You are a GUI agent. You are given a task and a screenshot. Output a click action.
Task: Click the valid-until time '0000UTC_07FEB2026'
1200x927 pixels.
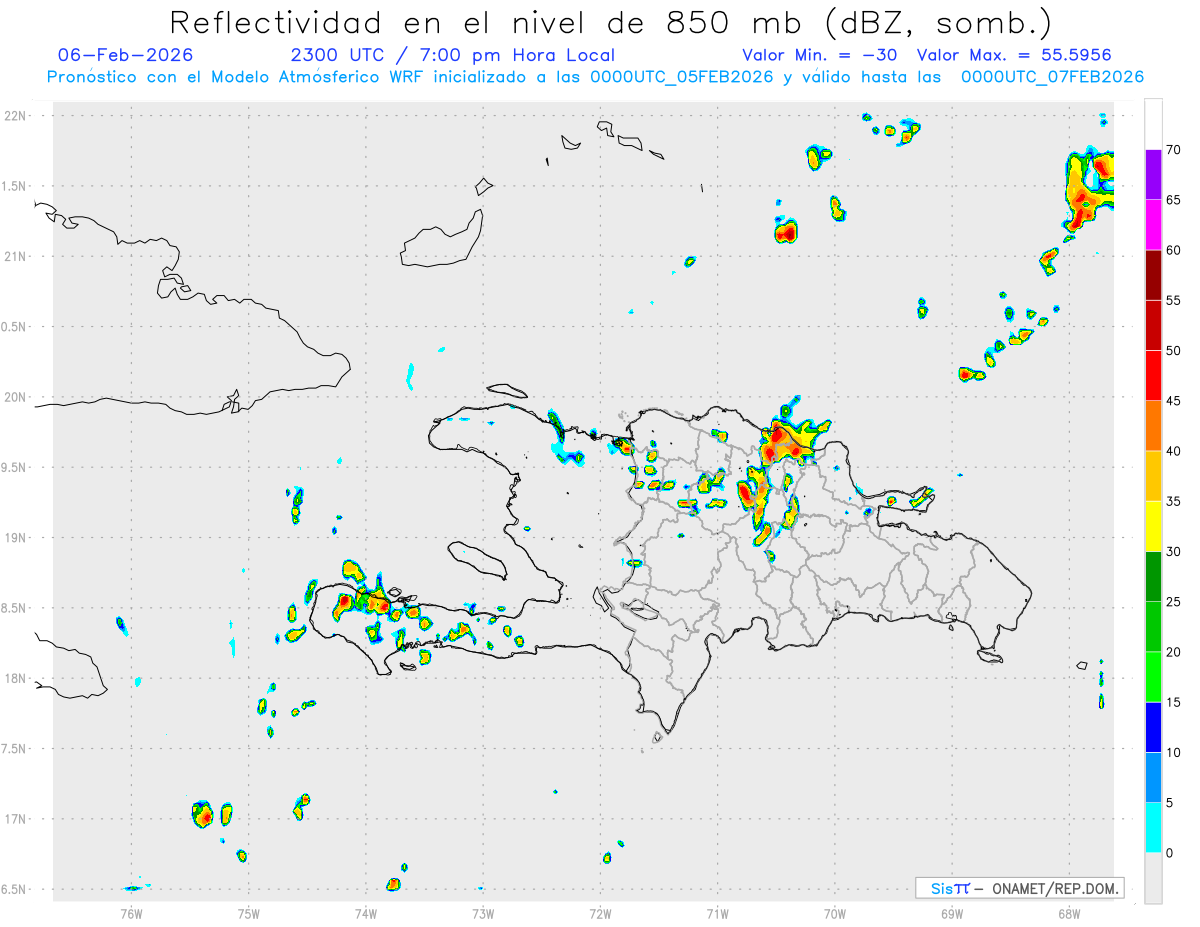pyautogui.click(x=1053, y=76)
